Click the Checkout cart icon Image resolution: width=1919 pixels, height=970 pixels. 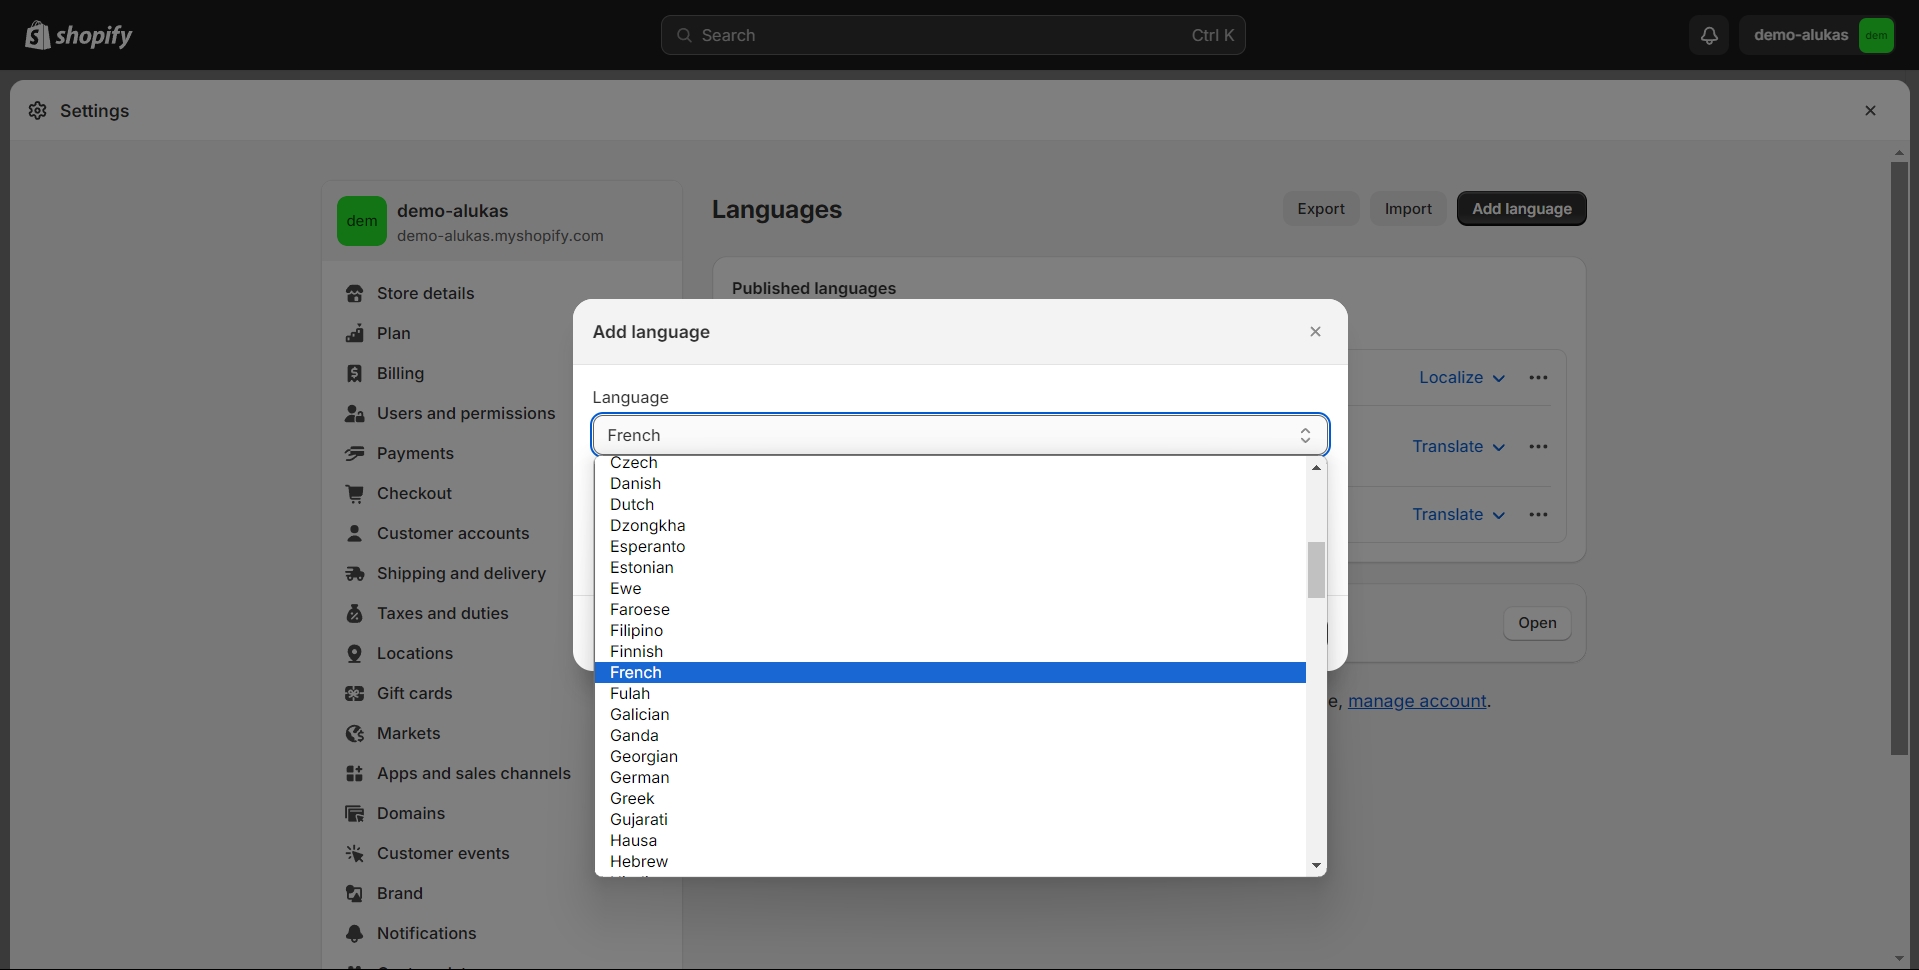(354, 493)
